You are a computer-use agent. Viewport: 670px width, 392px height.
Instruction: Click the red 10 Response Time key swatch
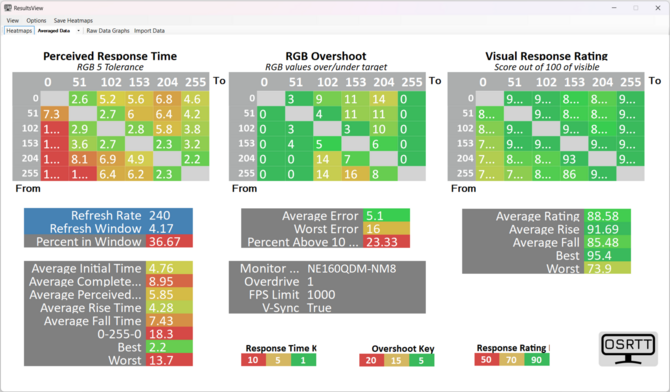(x=253, y=360)
